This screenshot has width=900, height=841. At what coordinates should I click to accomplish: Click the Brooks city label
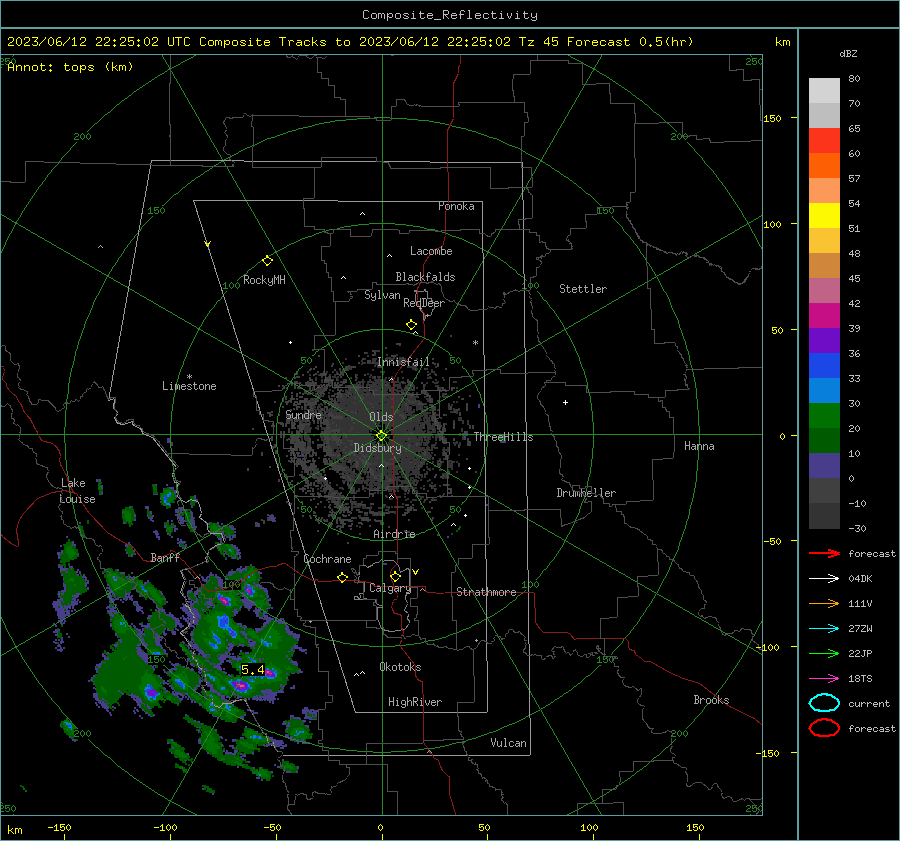tap(711, 700)
